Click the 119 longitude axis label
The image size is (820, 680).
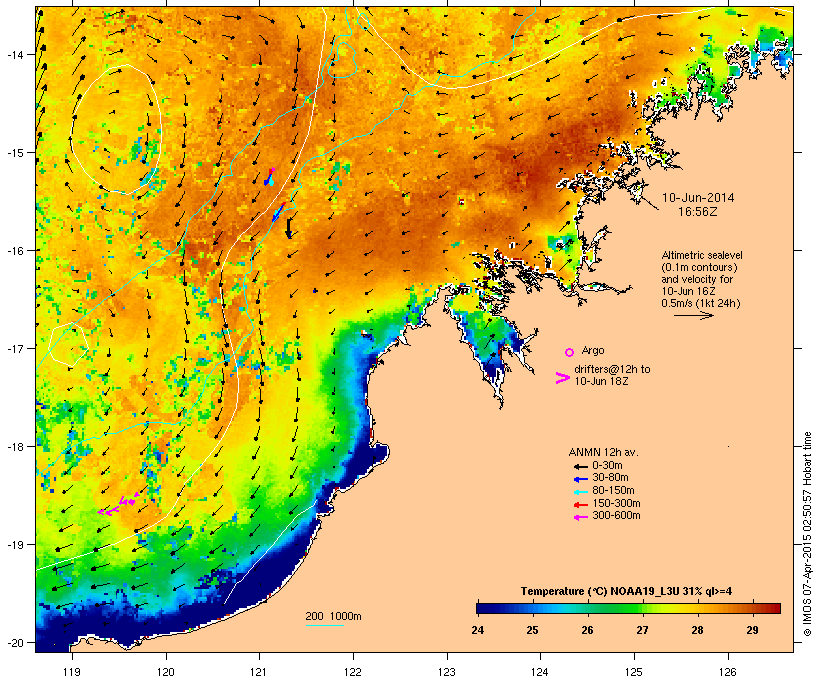(72, 672)
